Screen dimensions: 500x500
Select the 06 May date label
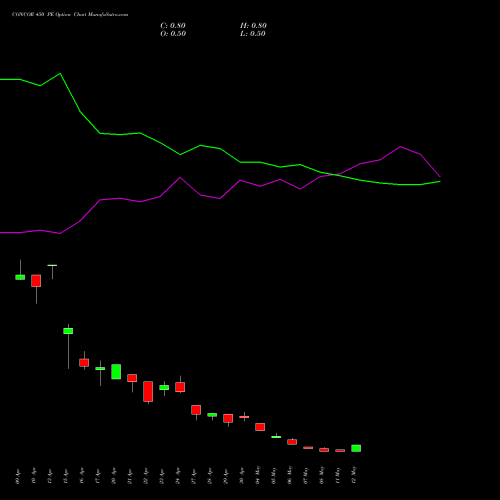(290, 475)
